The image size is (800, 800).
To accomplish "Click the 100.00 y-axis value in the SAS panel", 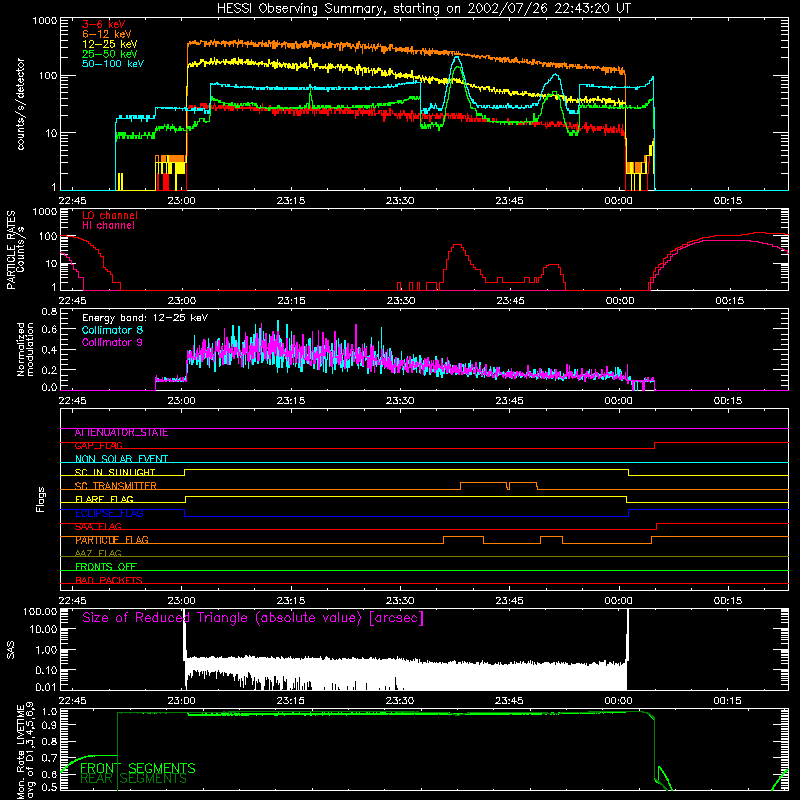I will tap(40, 612).
